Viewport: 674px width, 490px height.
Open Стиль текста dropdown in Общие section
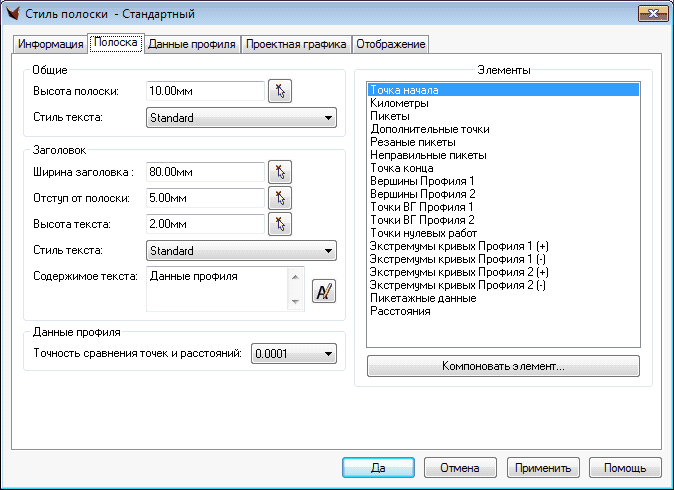click(x=240, y=118)
